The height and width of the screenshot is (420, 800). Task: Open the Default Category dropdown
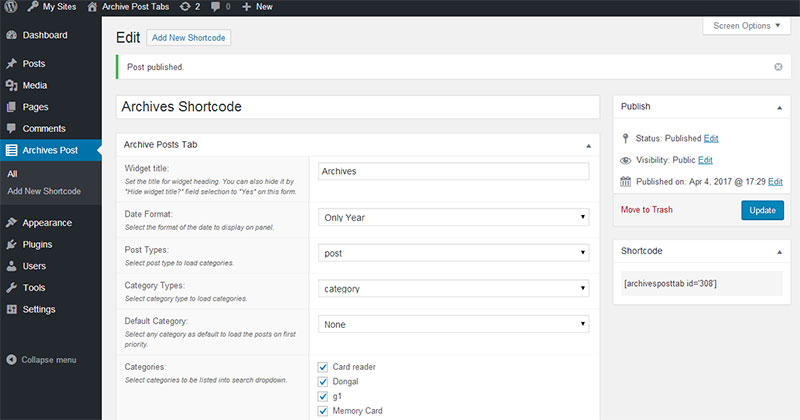454,325
